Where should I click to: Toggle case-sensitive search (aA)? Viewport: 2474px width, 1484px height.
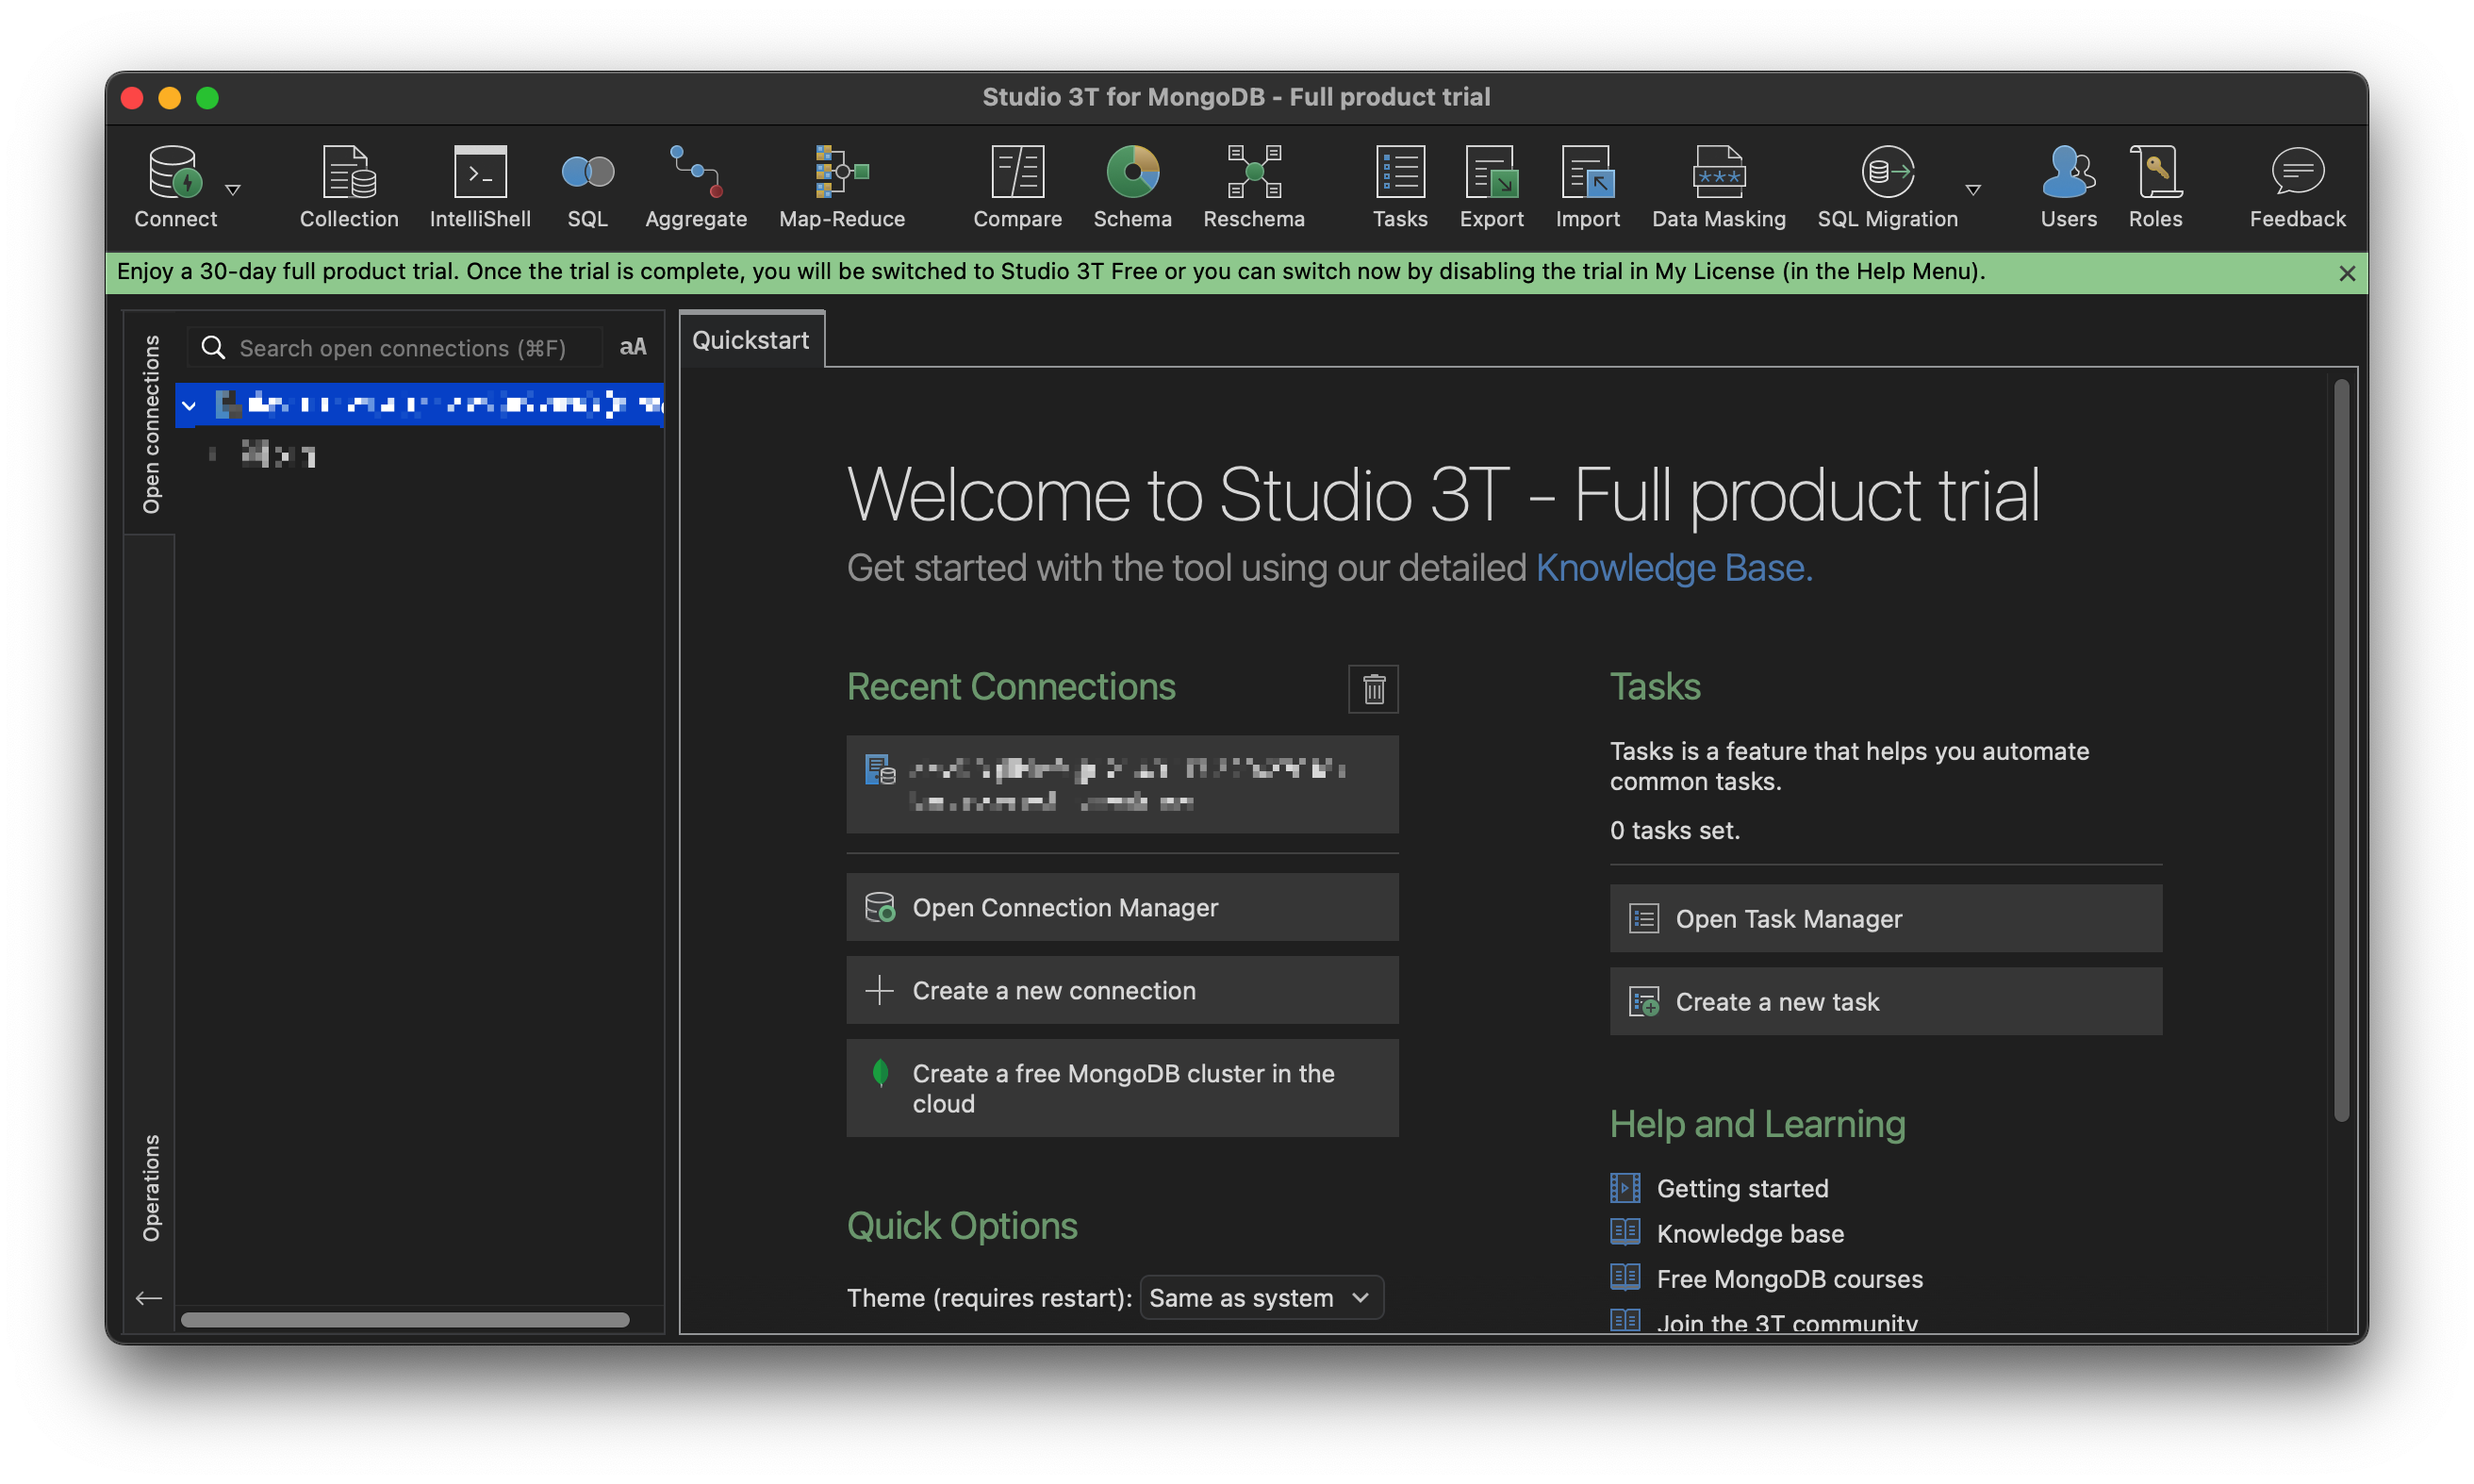[x=633, y=347]
